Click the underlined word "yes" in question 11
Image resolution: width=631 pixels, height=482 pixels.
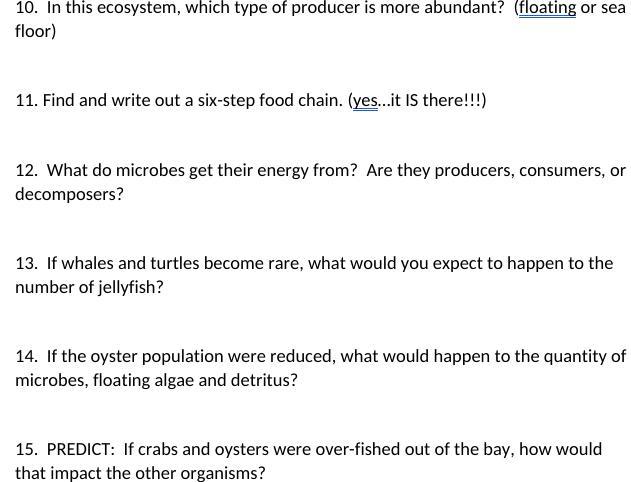point(365,101)
